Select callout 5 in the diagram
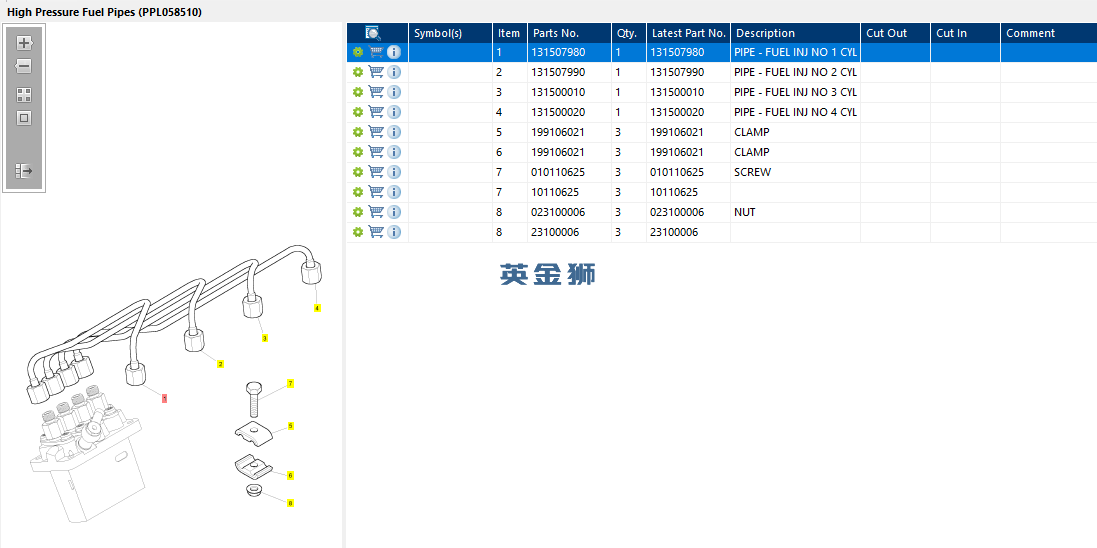The image size is (1097, 548). point(290,426)
